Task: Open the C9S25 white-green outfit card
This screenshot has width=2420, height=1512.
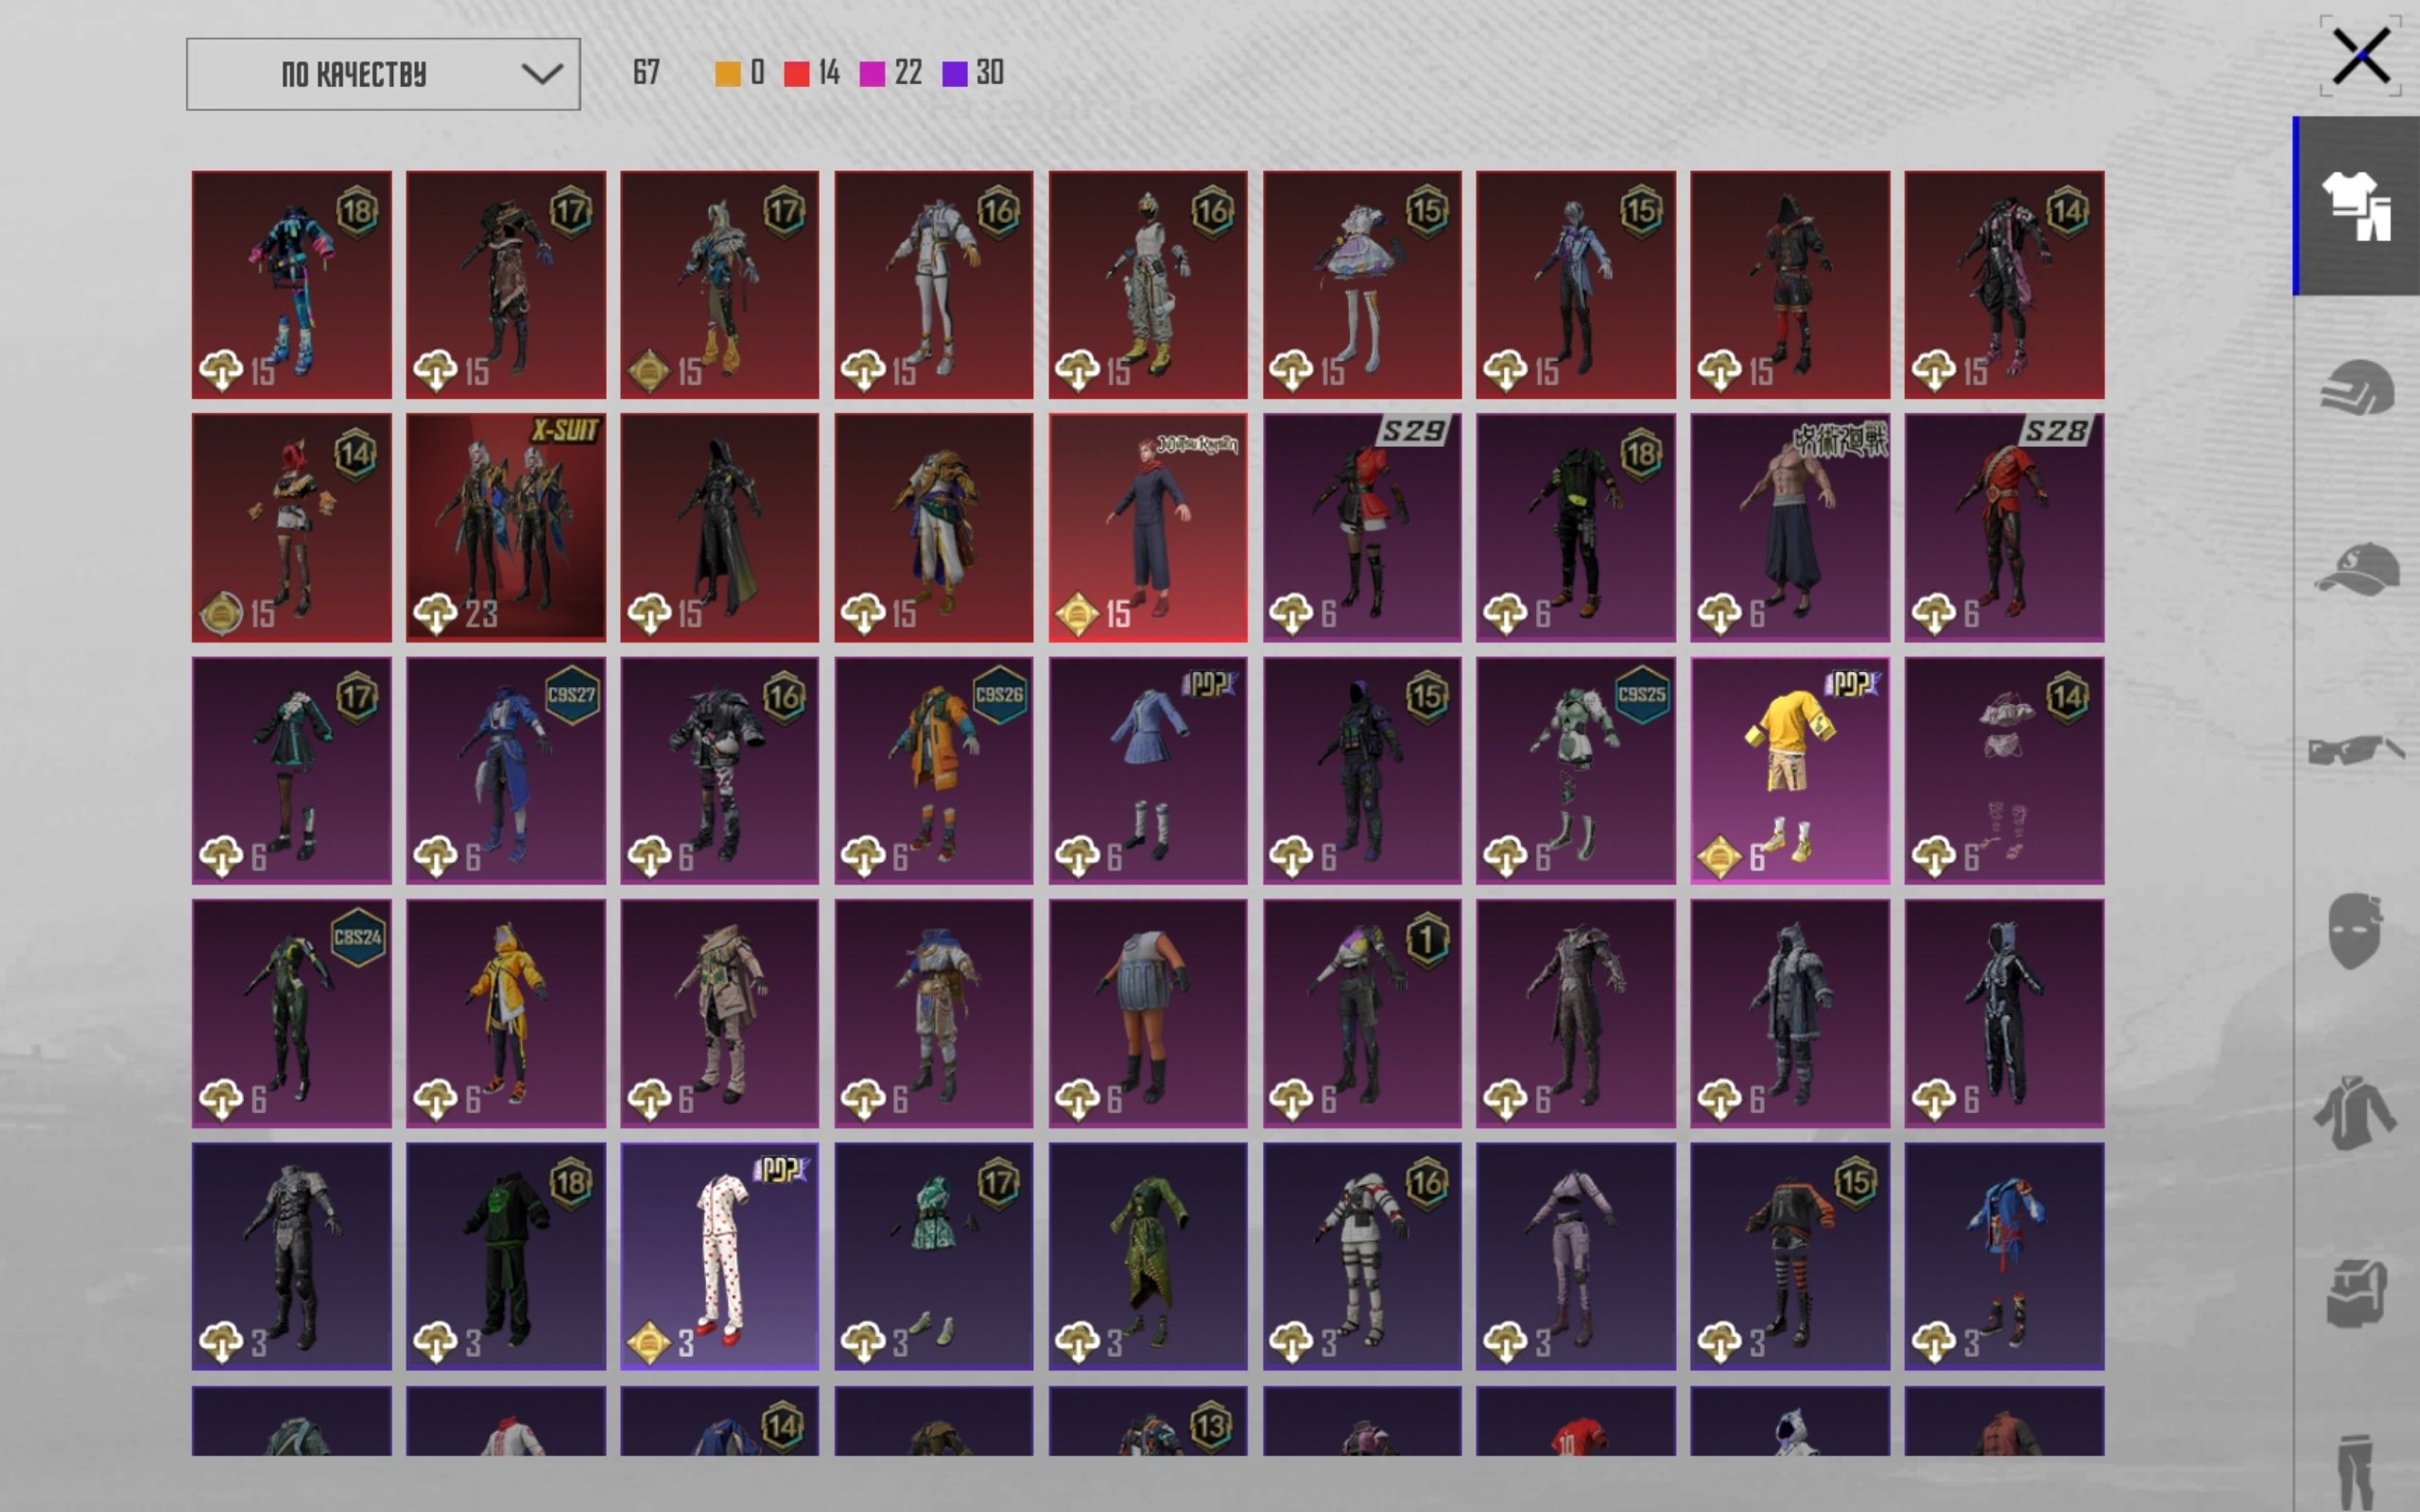Action: [1576, 770]
